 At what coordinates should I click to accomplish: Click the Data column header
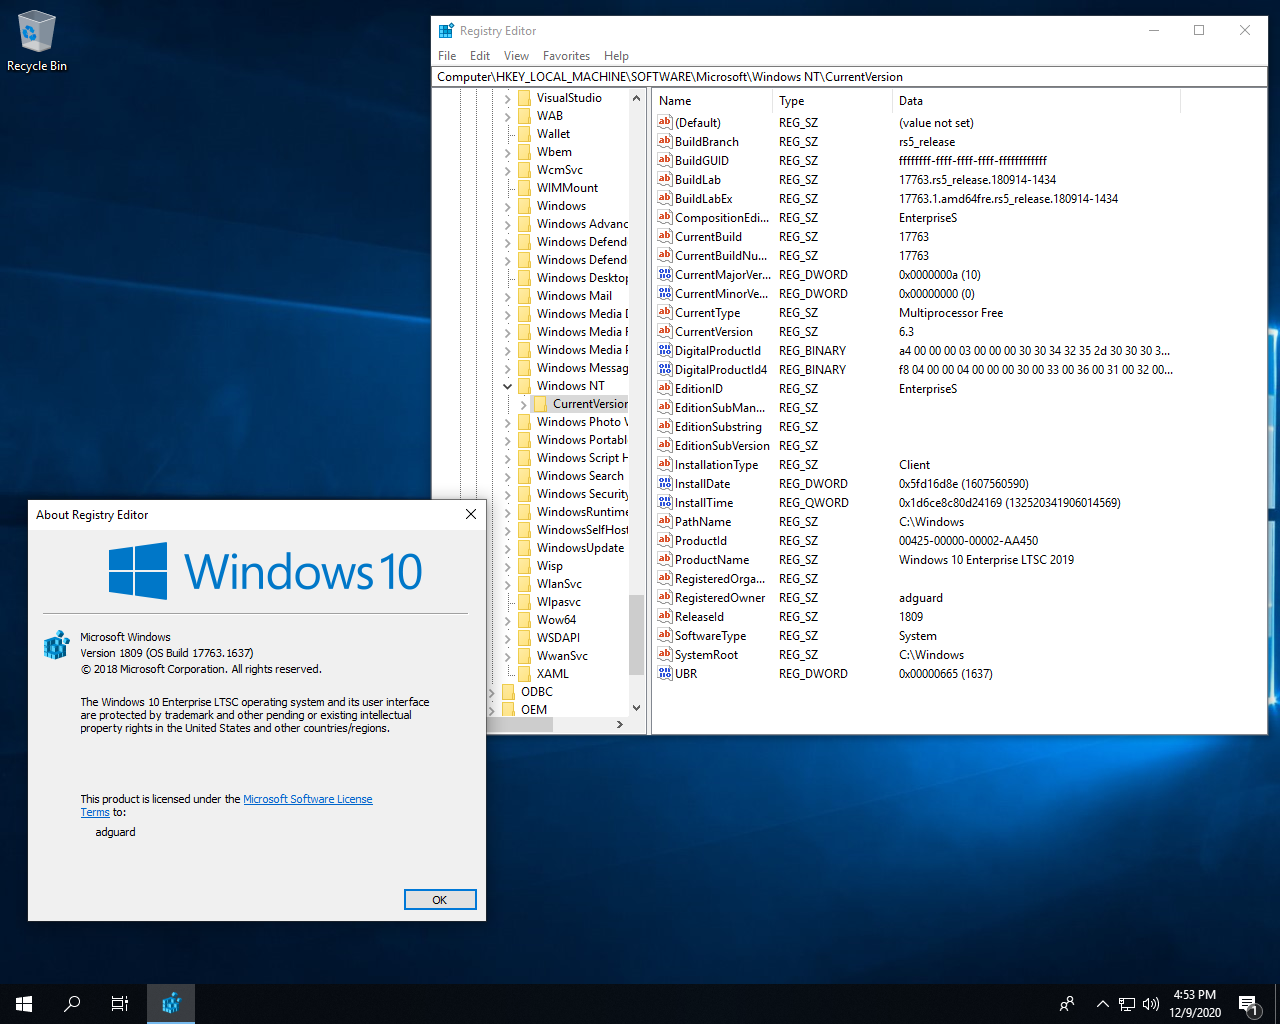pyautogui.click(x=1036, y=101)
